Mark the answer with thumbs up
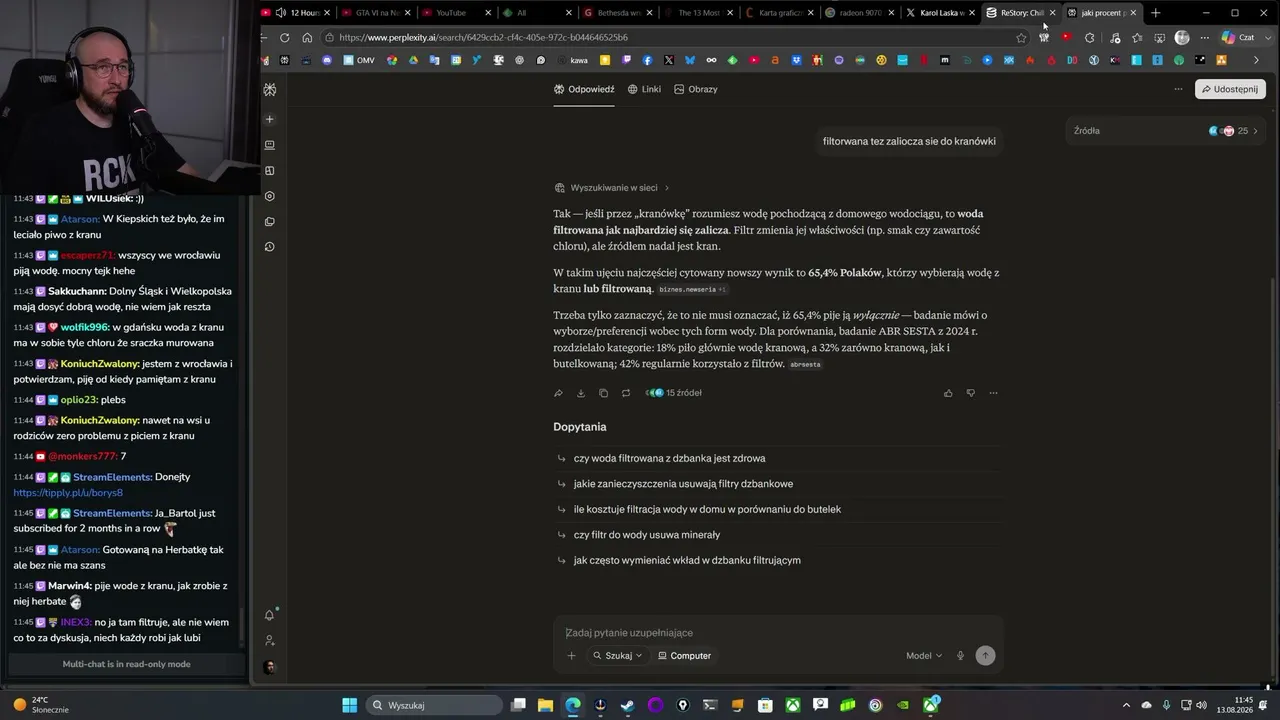Image resolution: width=1280 pixels, height=720 pixels. pyautogui.click(x=948, y=393)
